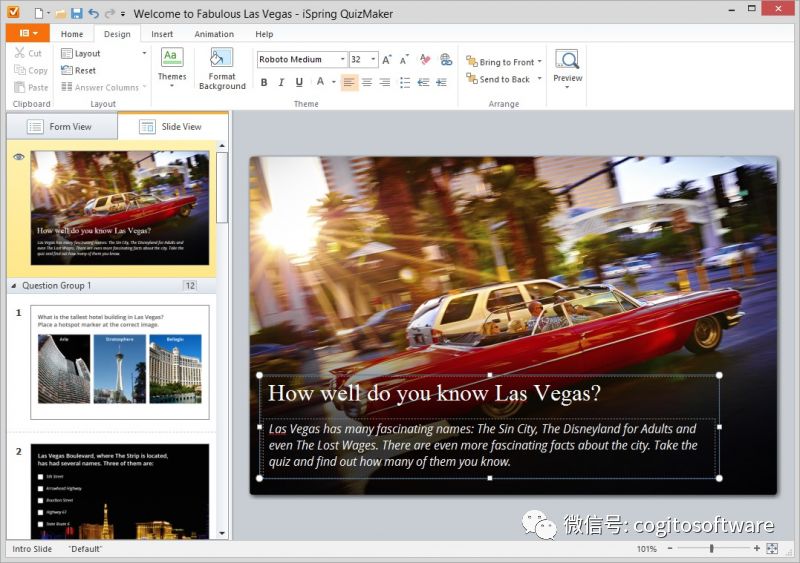Collapse Question Group 1
Viewport: 800px width, 563px height.
click(x=14, y=286)
